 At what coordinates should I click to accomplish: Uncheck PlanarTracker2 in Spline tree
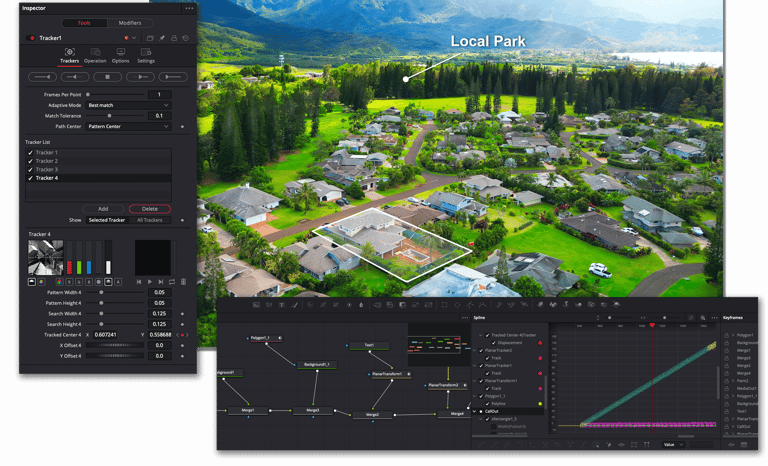(x=481, y=351)
